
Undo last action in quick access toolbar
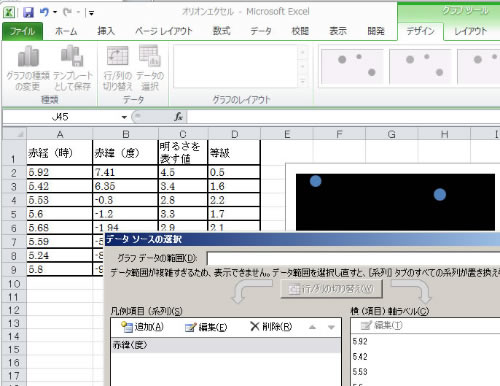point(44,12)
